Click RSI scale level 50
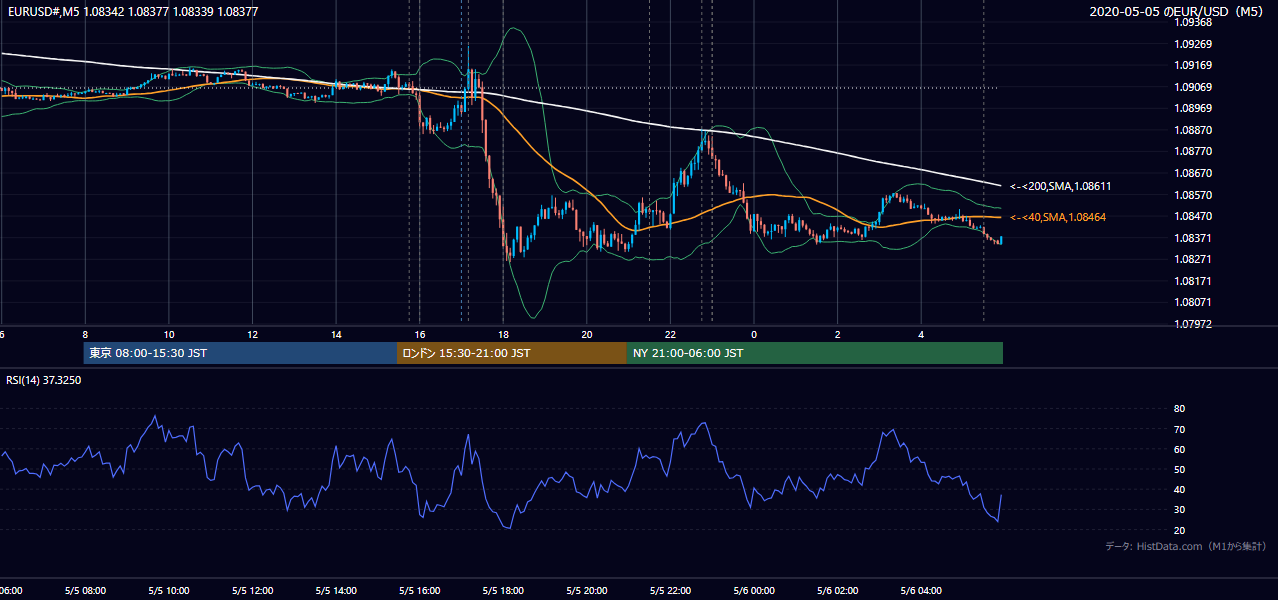The width and height of the screenshot is (1278, 600). [1179, 469]
